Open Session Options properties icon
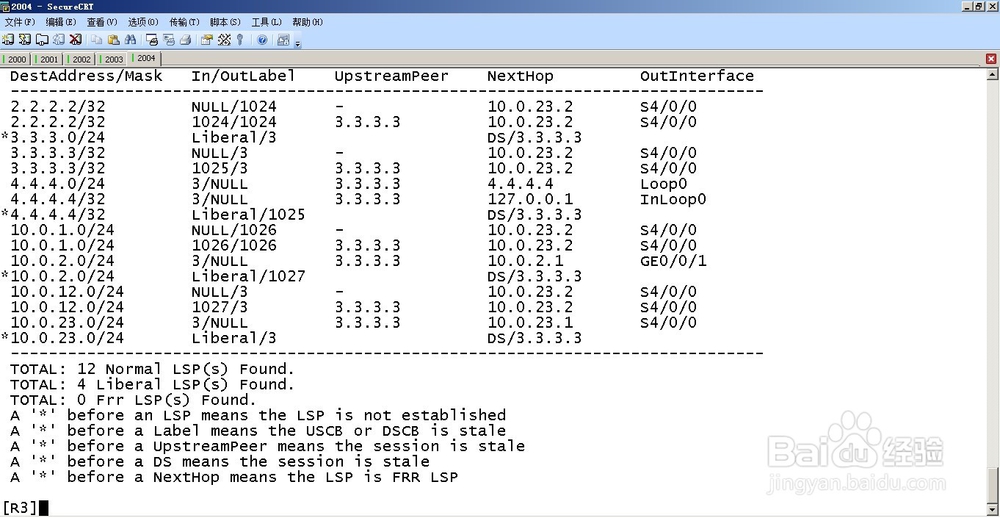 pyautogui.click(x=207, y=40)
